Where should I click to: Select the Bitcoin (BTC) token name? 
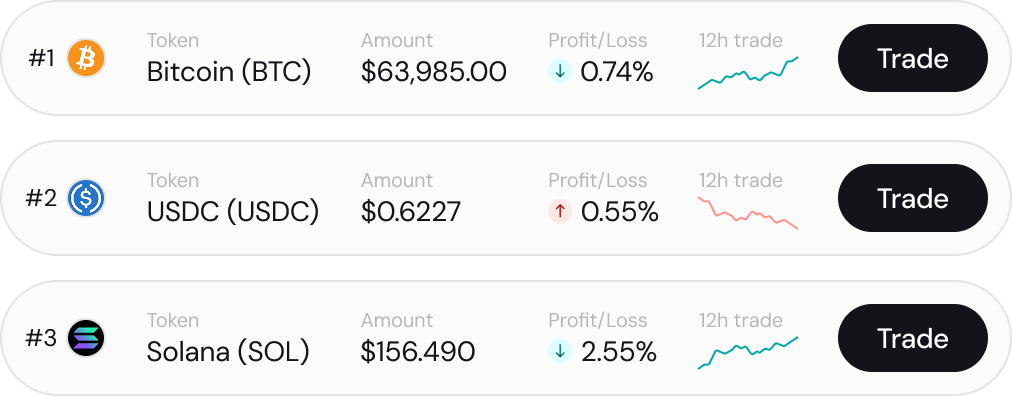(x=229, y=72)
